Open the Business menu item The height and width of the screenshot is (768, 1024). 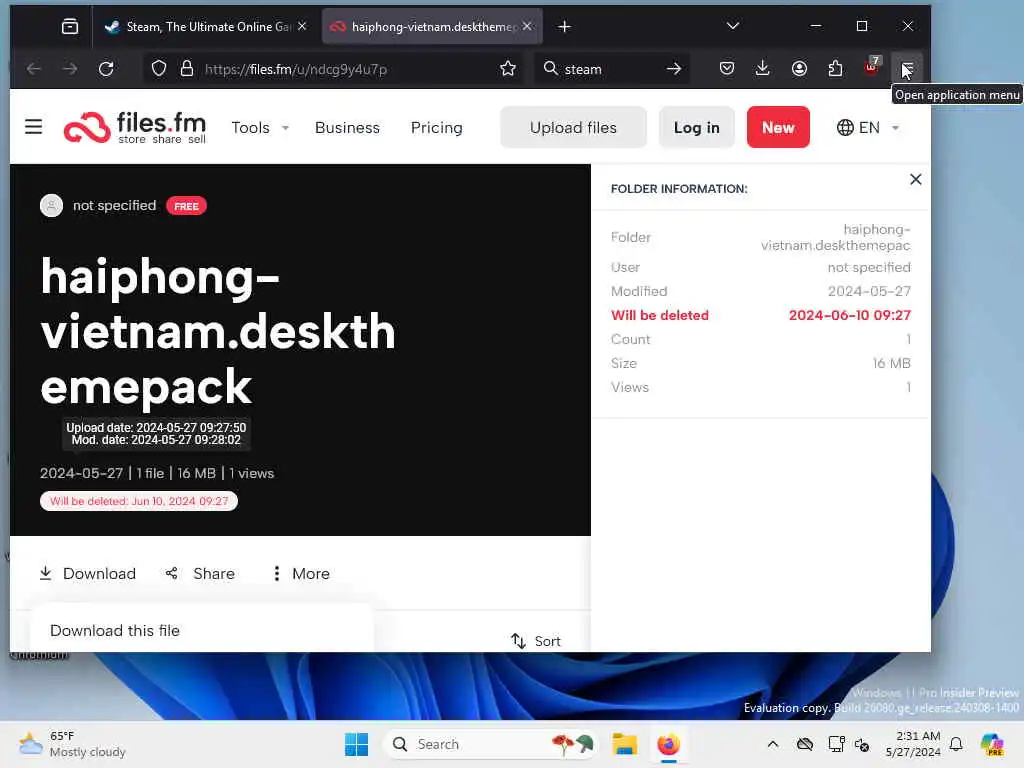coord(347,127)
